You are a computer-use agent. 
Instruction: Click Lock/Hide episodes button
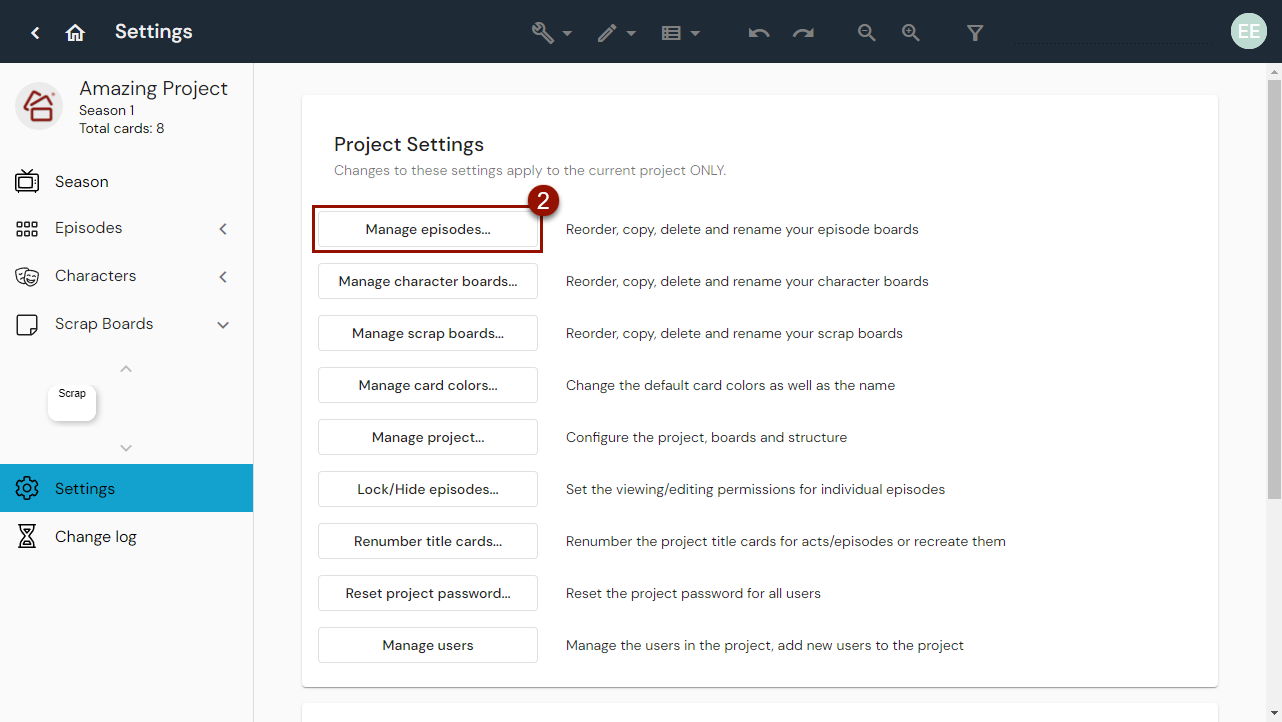coord(428,489)
